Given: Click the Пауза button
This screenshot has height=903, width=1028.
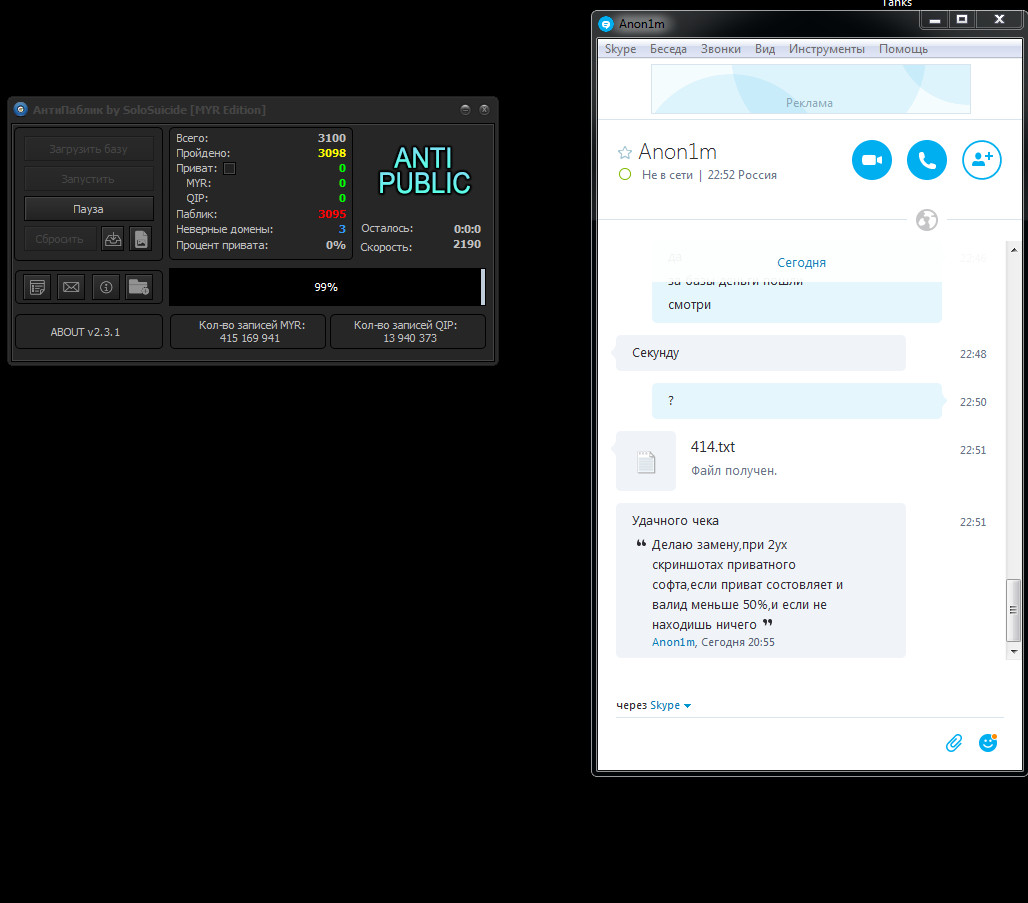Looking at the screenshot, I should tap(89, 209).
